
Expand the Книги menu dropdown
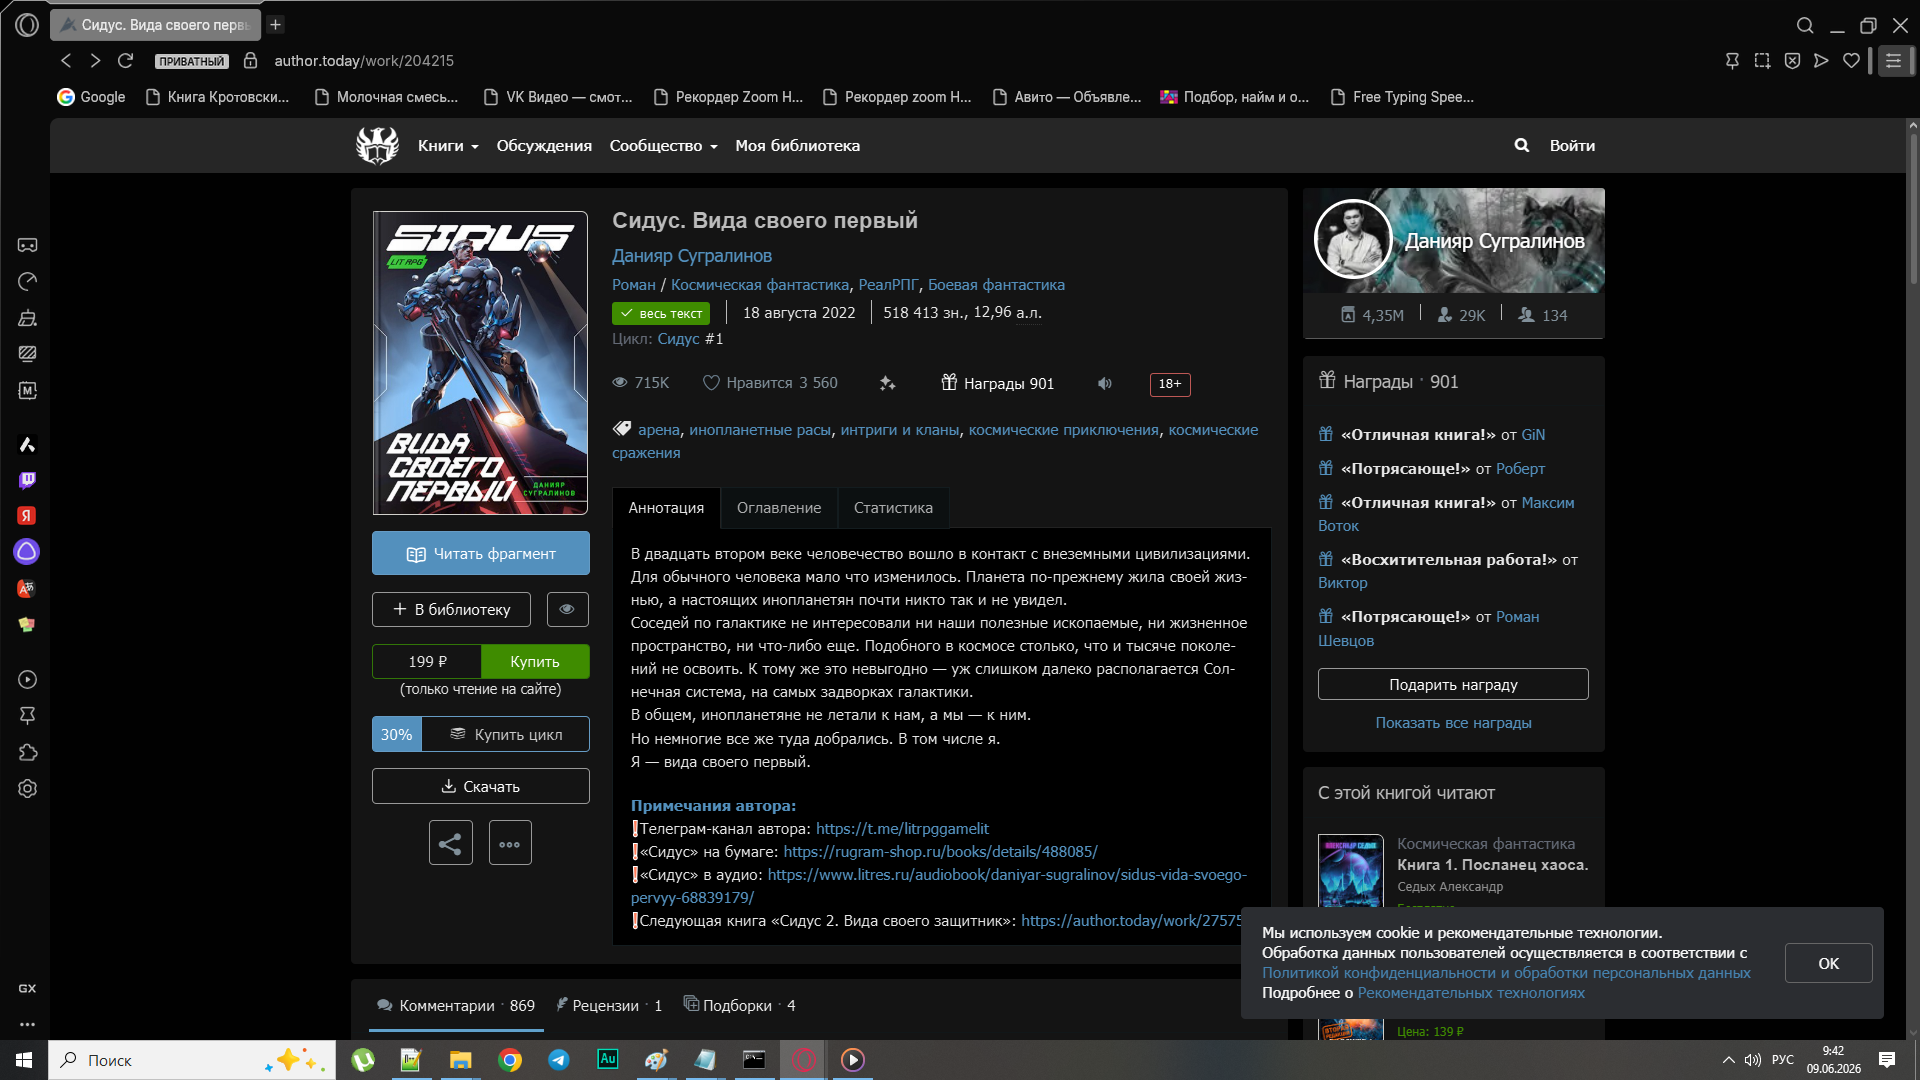(x=448, y=145)
